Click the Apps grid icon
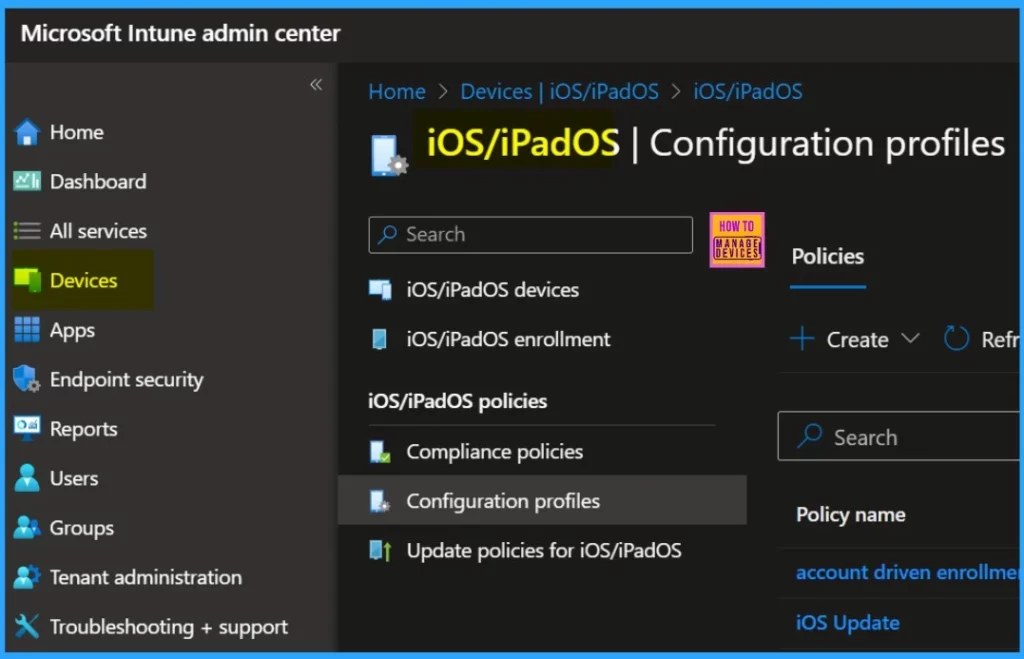The height and width of the screenshot is (659, 1024). click(27, 330)
